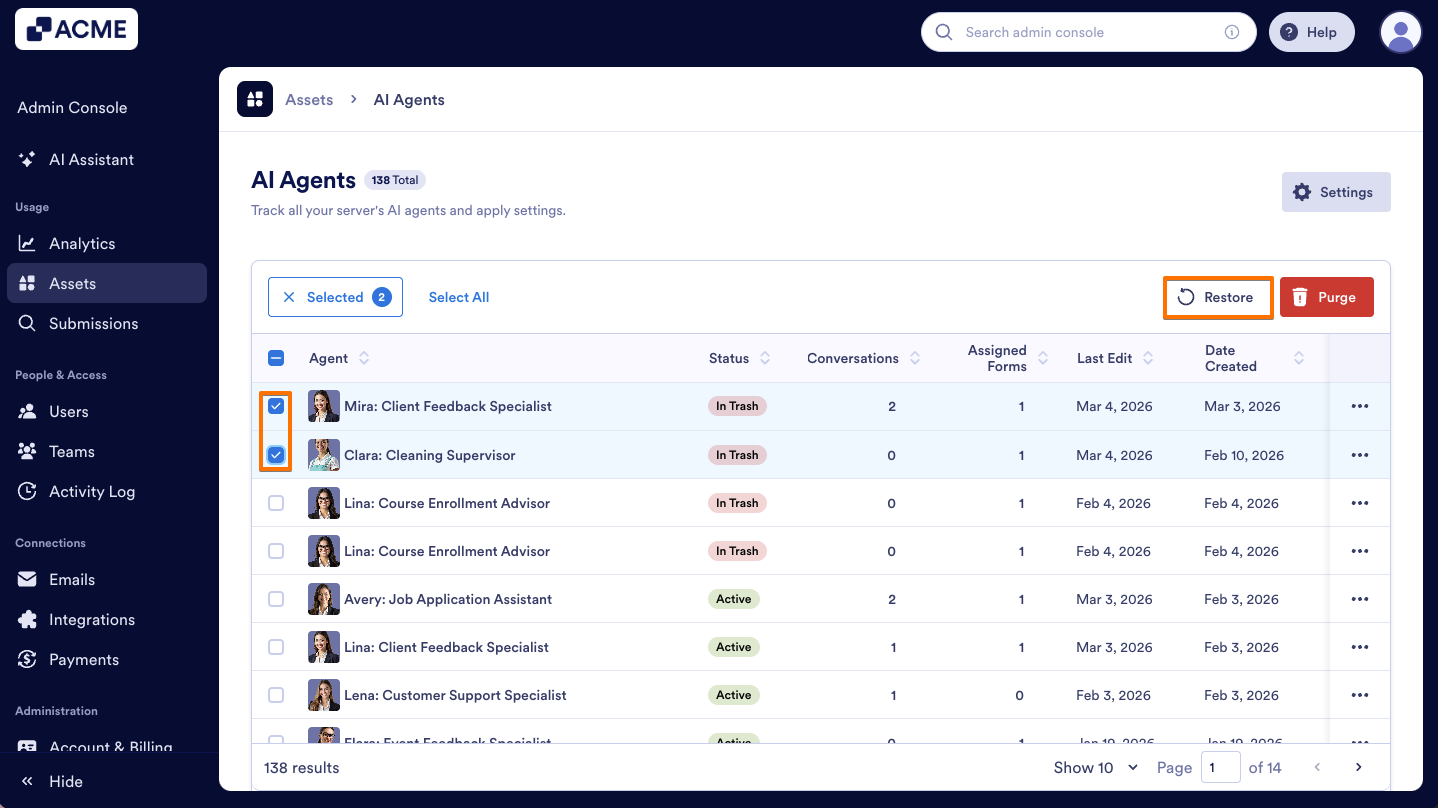Viewport: 1438px width, 808px height.
Task: Open the AI Assistant from the sidebar
Action: pos(92,159)
